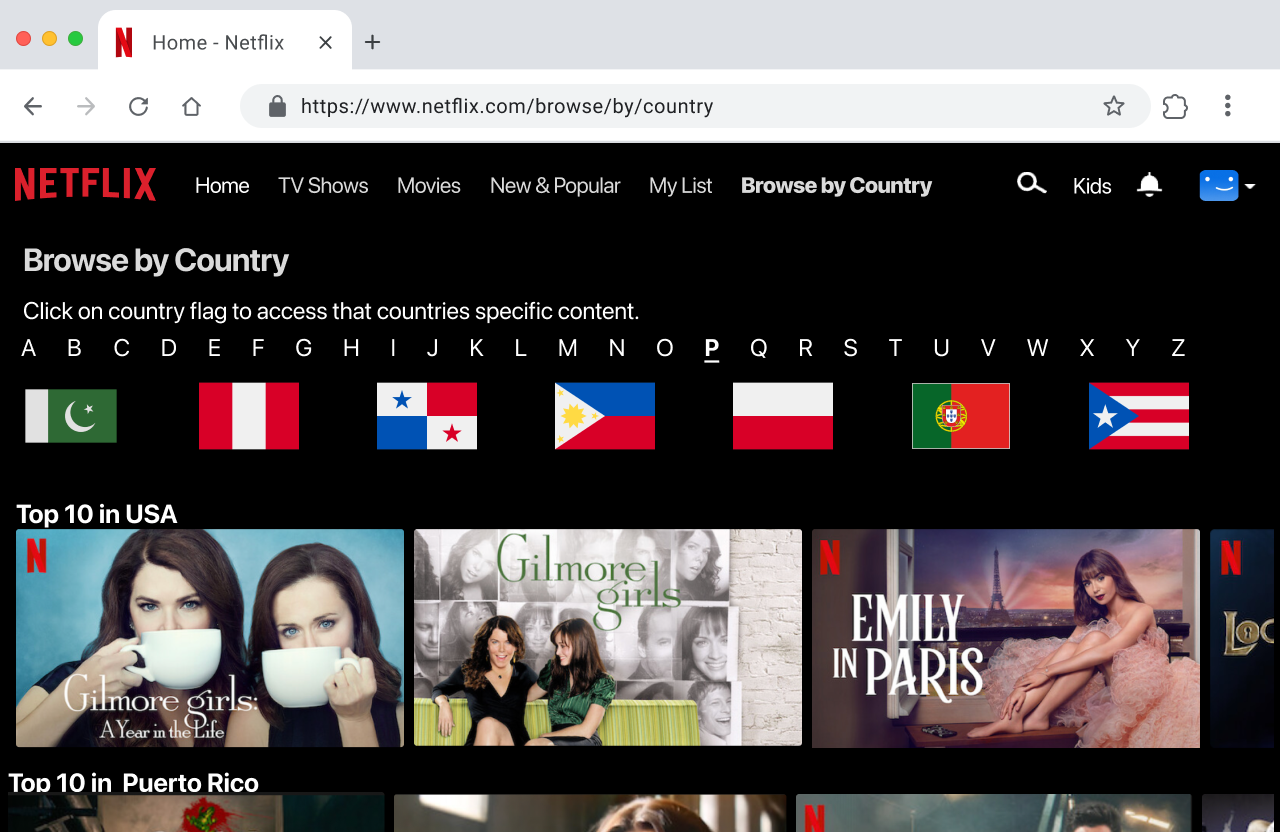Switch to the Home - Netflix tab
The image size is (1280, 832).
225,42
